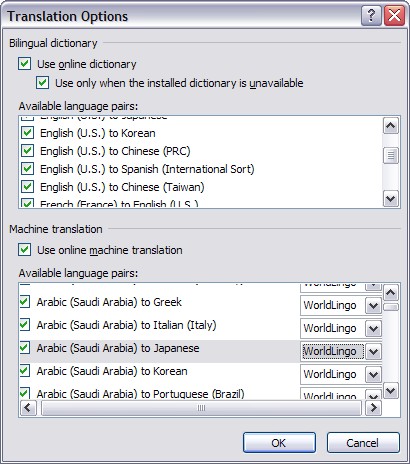Screen dimensions: 410x464
Task: Select the Arabic (Saudi Arabia) to Japanese text
Action: click(118, 348)
